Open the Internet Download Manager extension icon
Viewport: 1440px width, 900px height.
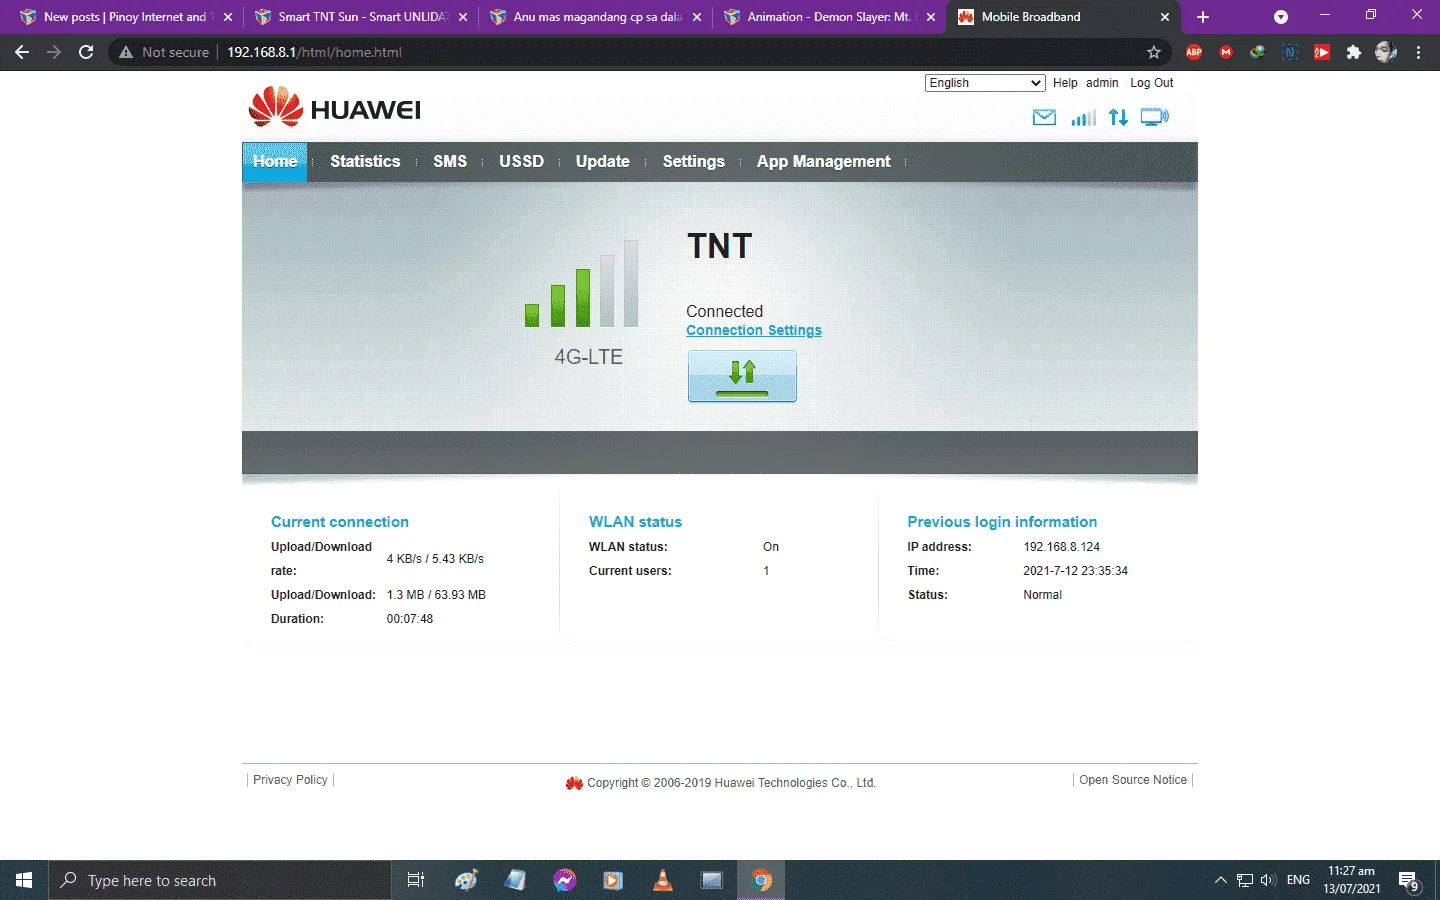coord(1258,52)
